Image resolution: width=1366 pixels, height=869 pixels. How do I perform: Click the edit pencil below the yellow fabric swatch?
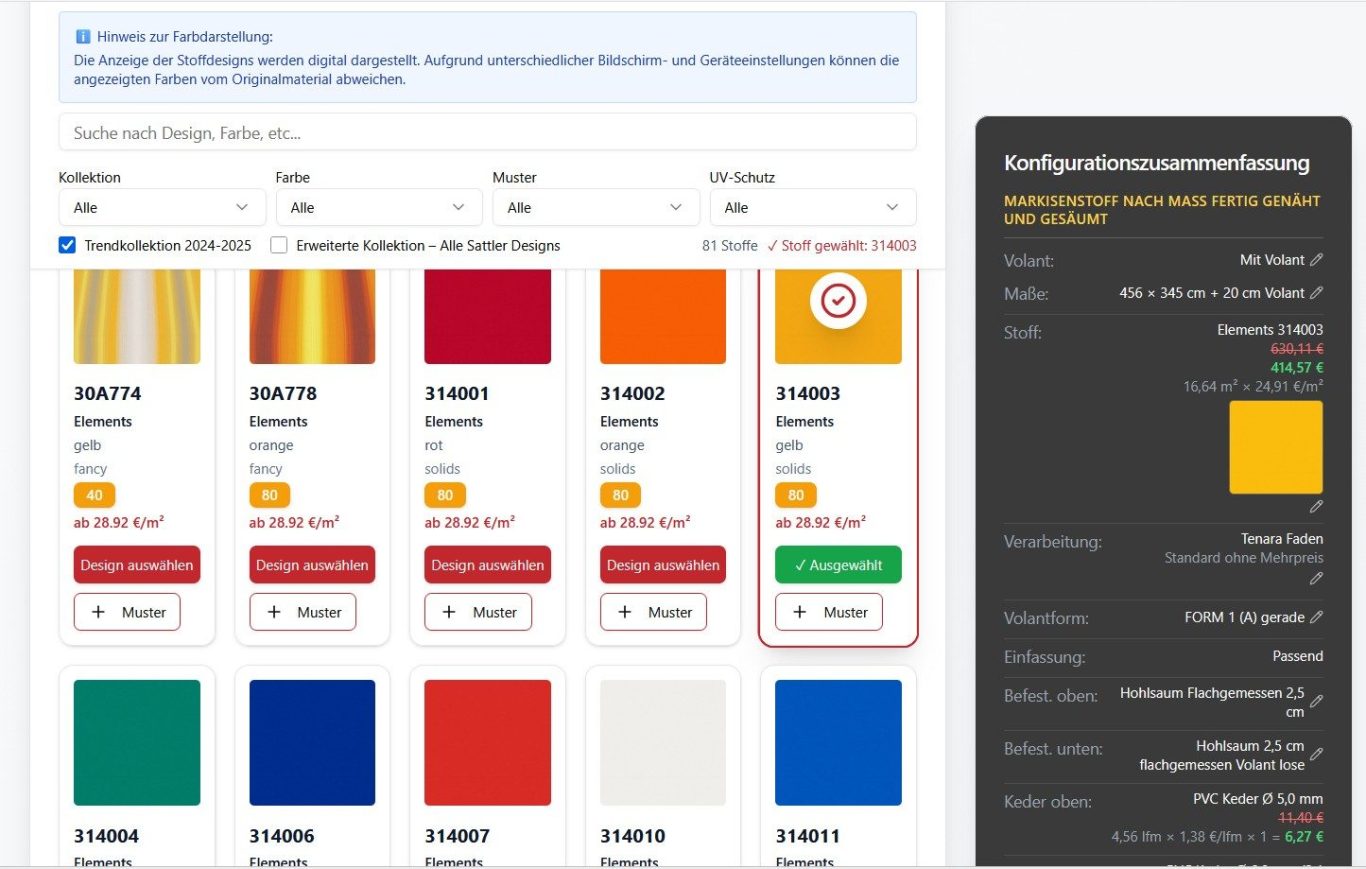[x=1316, y=507]
